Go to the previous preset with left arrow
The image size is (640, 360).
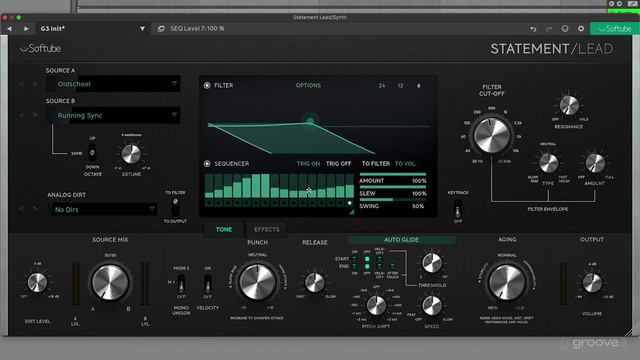coord(9,29)
